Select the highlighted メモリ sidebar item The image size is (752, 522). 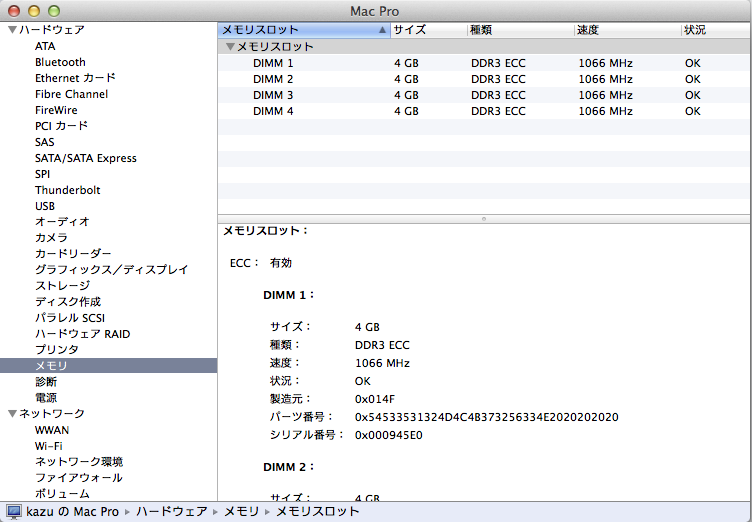108,366
